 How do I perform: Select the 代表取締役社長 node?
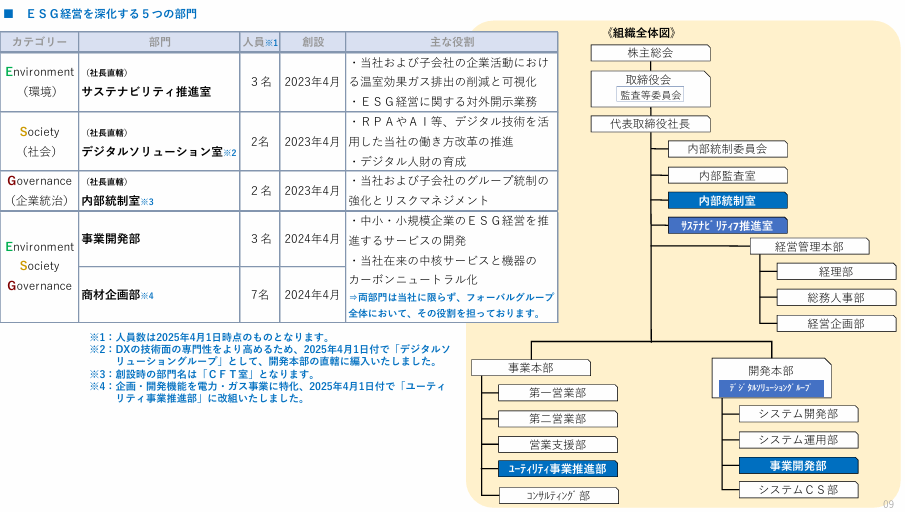click(650, 124)
